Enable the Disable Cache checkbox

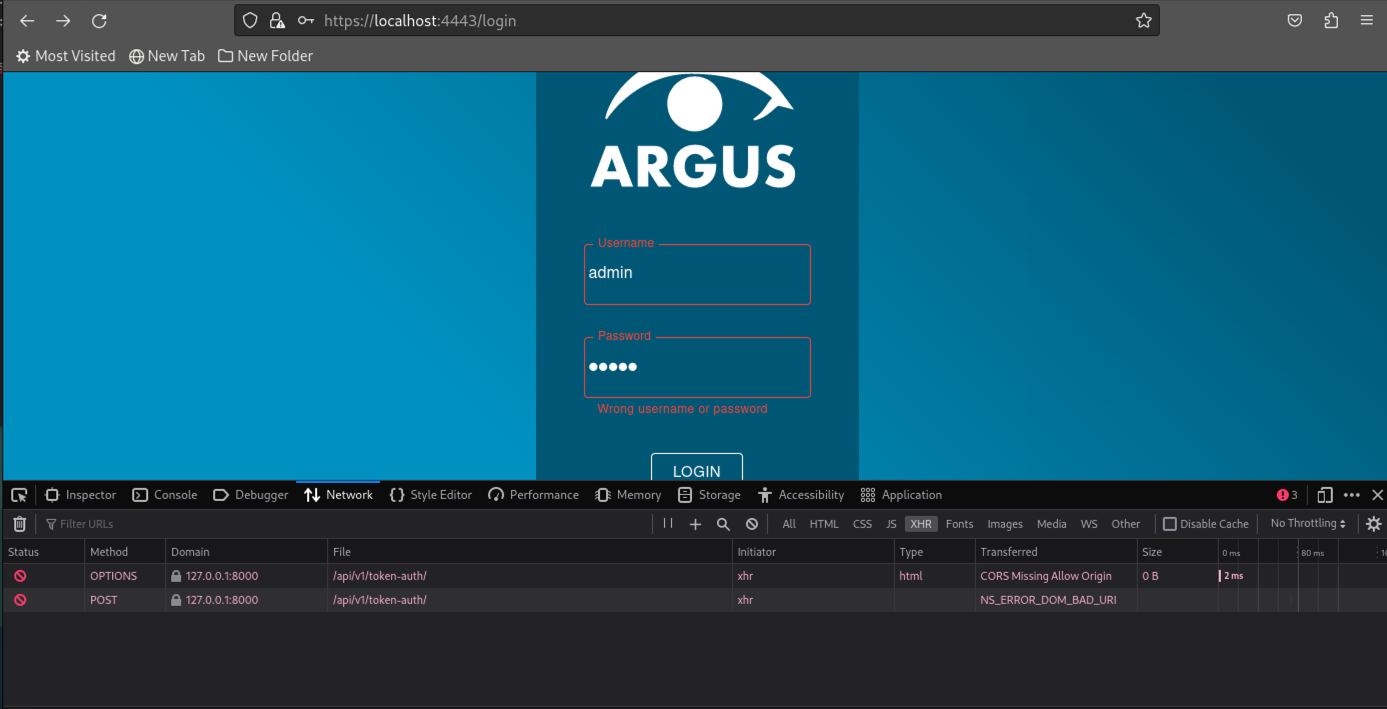pos(1168,523)
